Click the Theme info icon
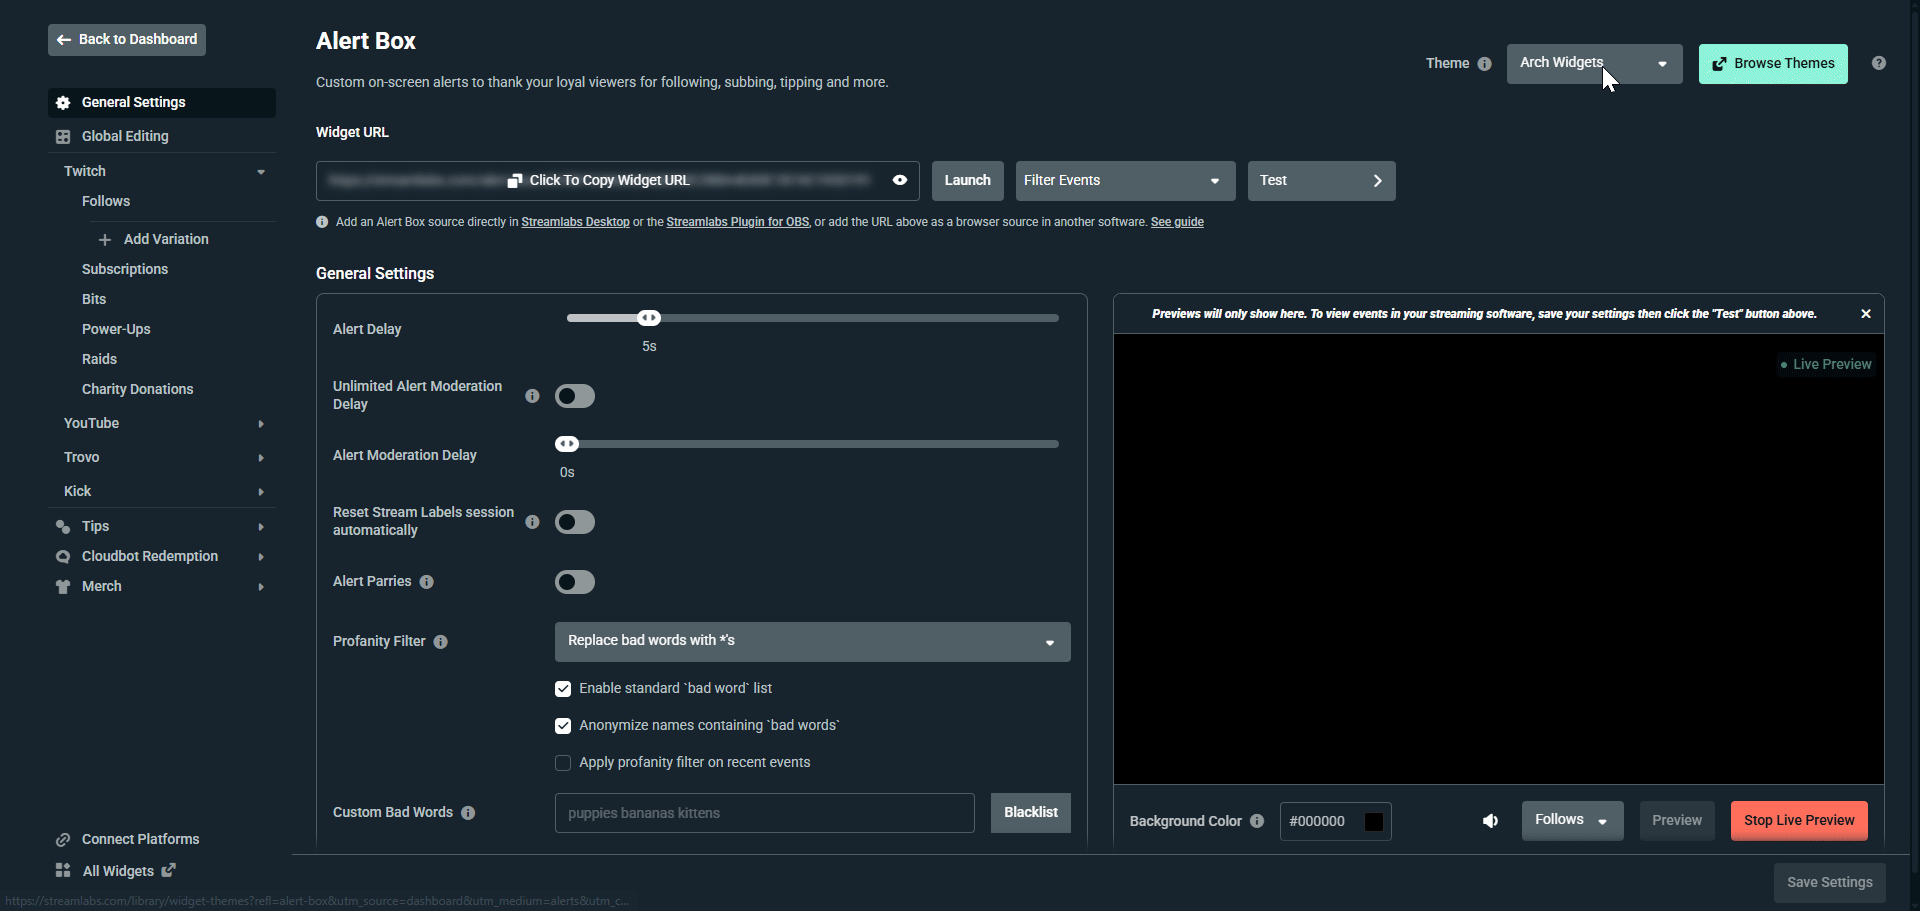The height and width of the screenshot is (911, 1920). tap(1484, 64)
